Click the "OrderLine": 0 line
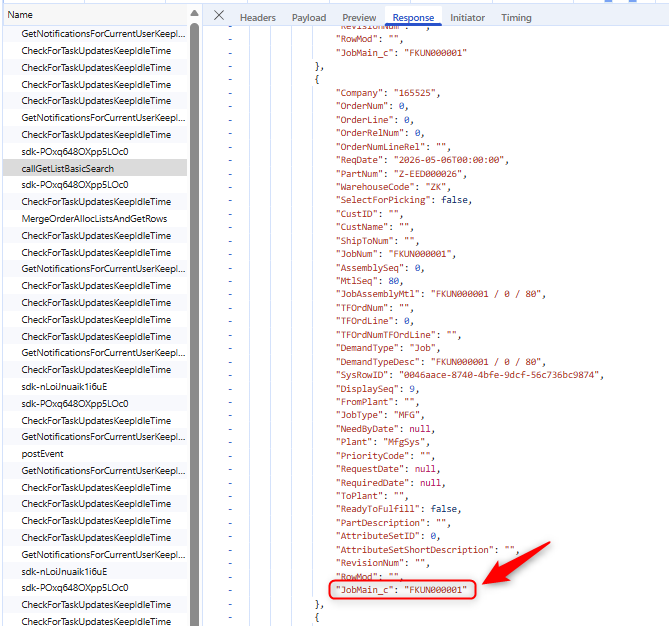This screenshot has width=669, height=626. [x=375, y=120]
